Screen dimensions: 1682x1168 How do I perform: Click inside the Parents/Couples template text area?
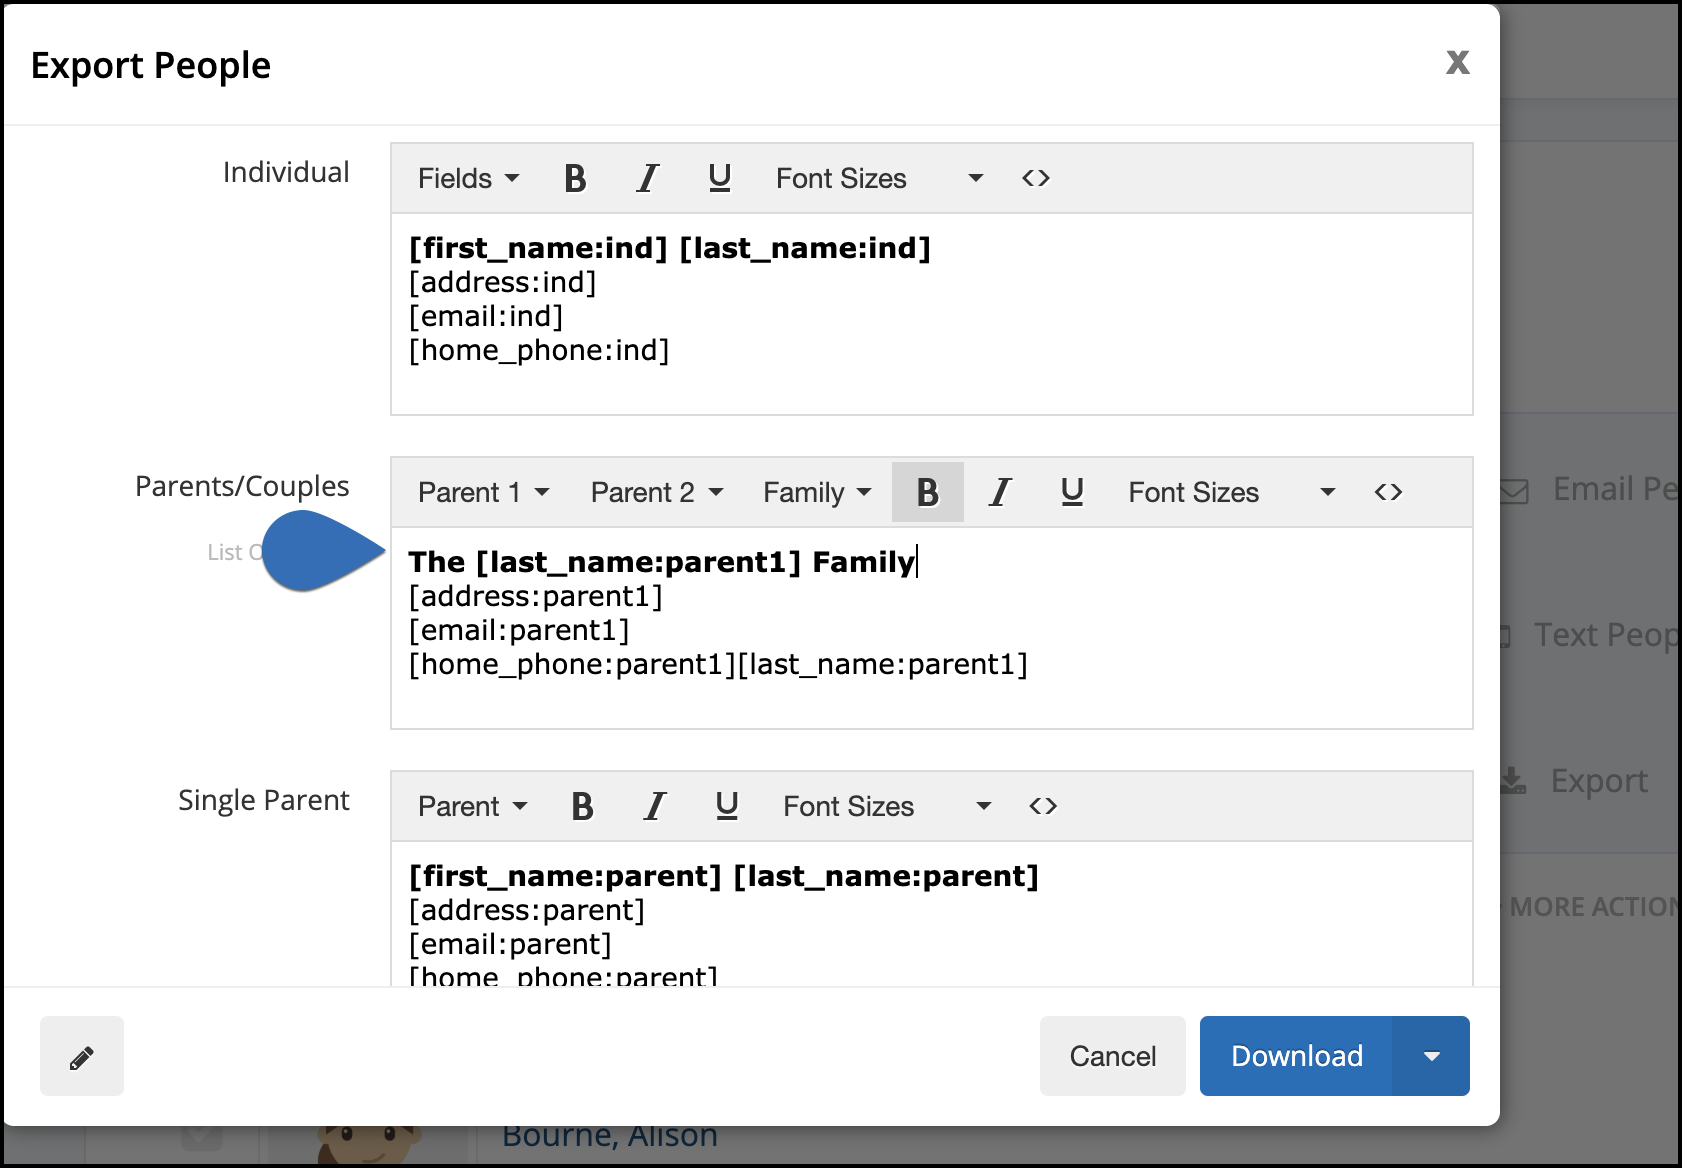point(931,628)
